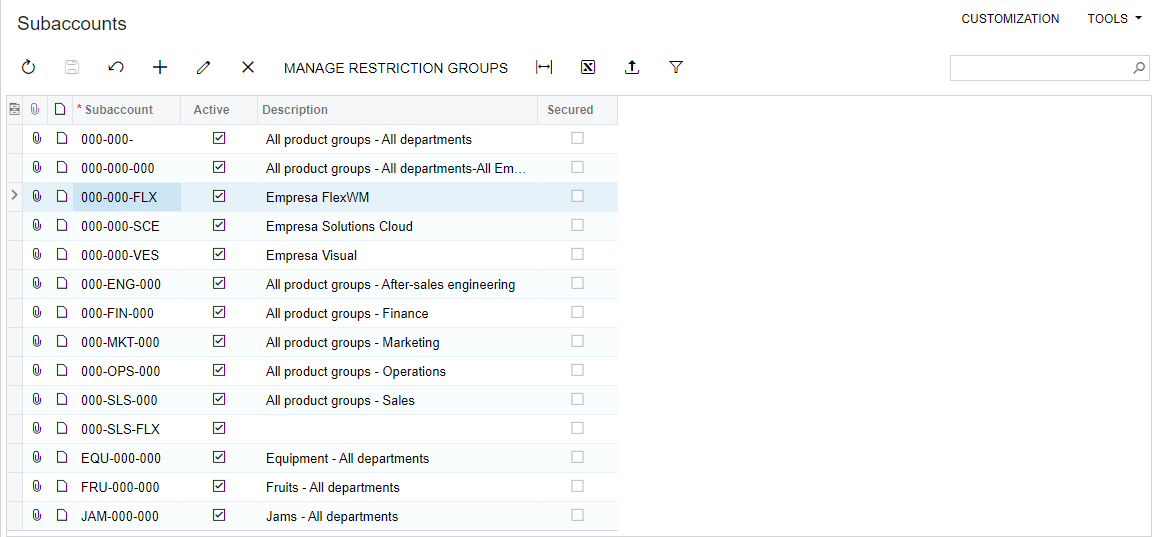The image size is (1154, 537).
Task: Click the upload icon in toolbar
Action: click(631, 68)
